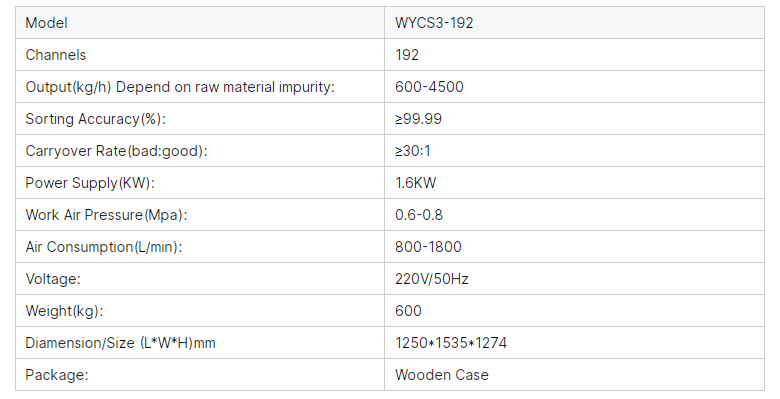Click the Channels row label
This screenshot has height=399, width=780.
(x=56, y=55)
